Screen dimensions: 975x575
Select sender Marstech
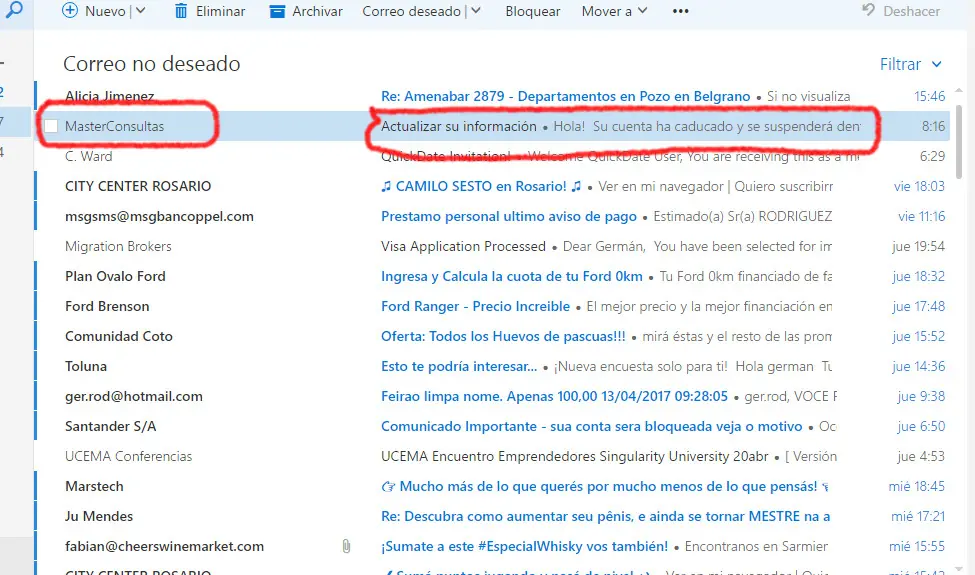tap(94, 486)
